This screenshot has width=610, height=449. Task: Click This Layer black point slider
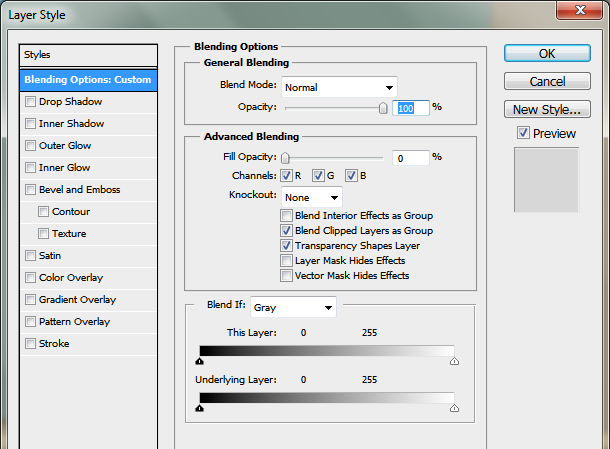point(200,361)
